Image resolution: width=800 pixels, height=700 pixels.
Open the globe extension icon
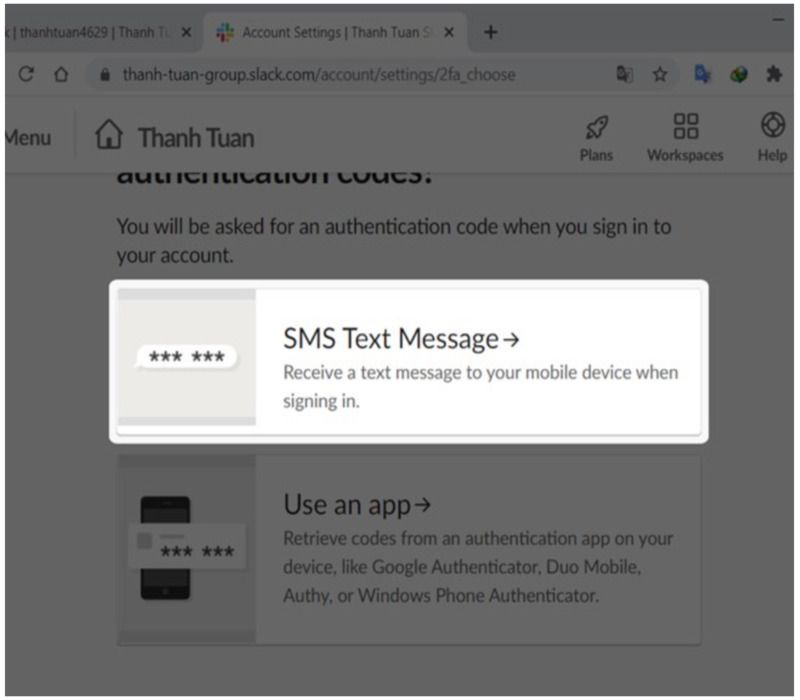(739, 74)
